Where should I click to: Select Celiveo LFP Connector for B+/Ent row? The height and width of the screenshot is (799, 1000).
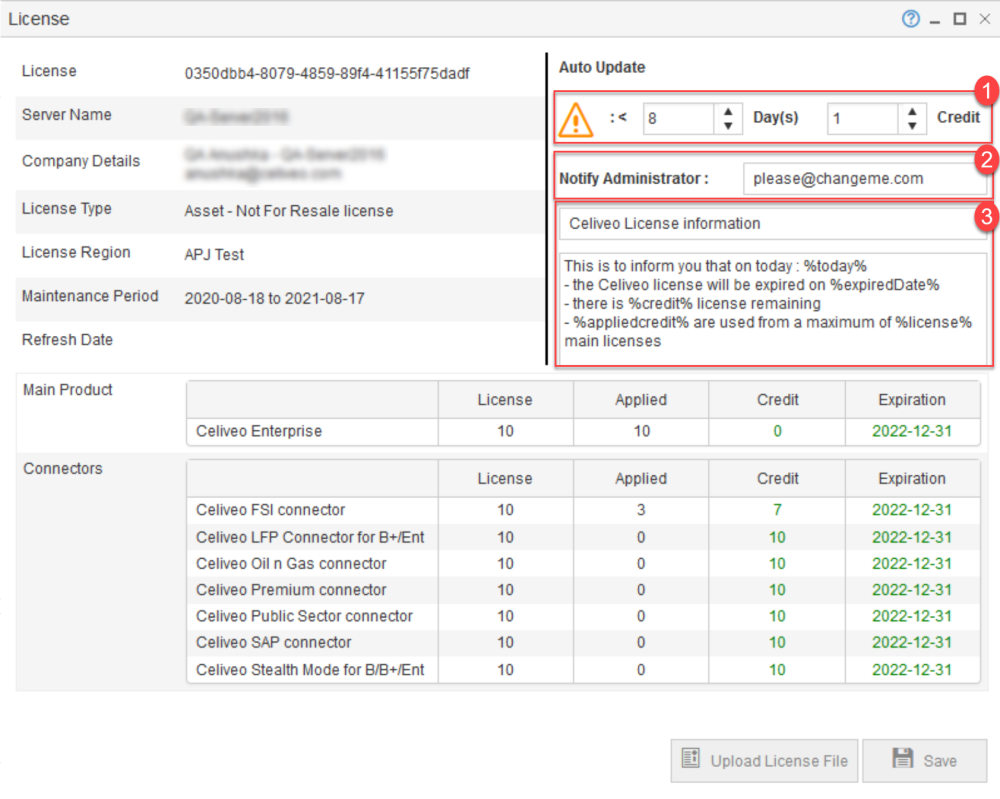(x=583, y=538)
